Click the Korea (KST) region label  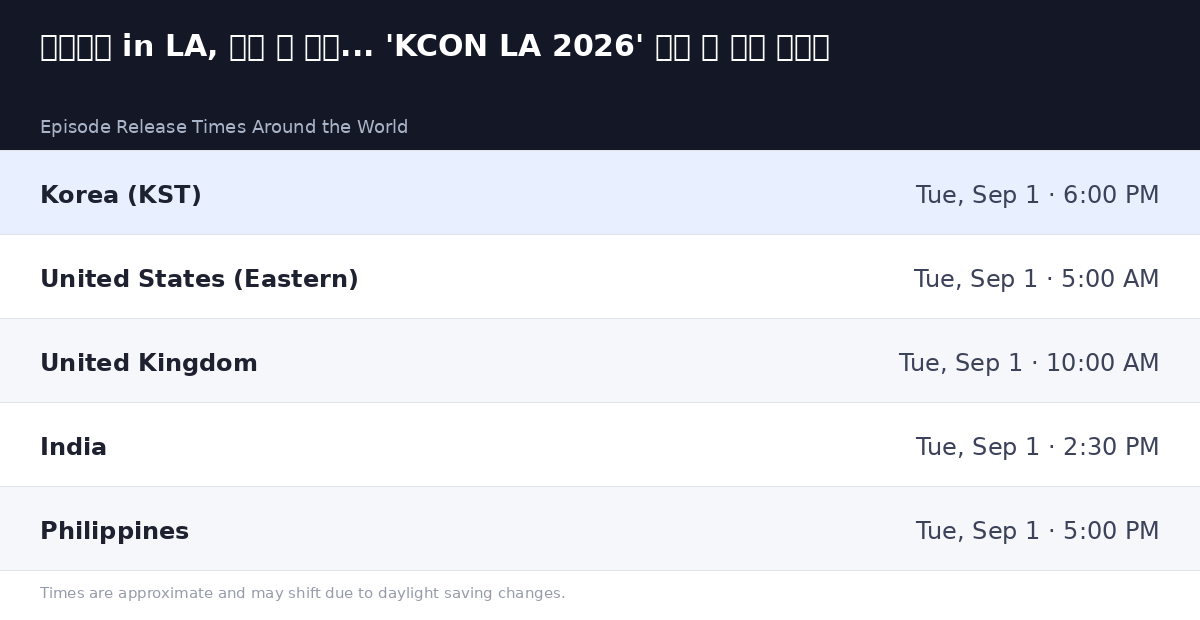121,196
